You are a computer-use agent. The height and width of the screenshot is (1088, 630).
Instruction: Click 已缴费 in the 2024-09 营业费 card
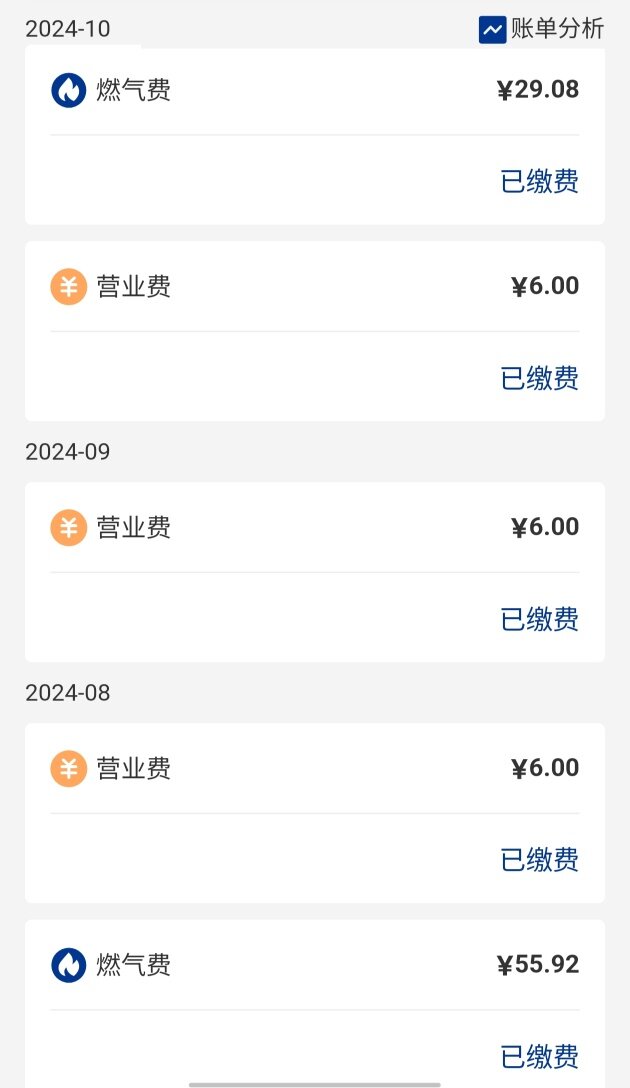(x=539, y=619)
